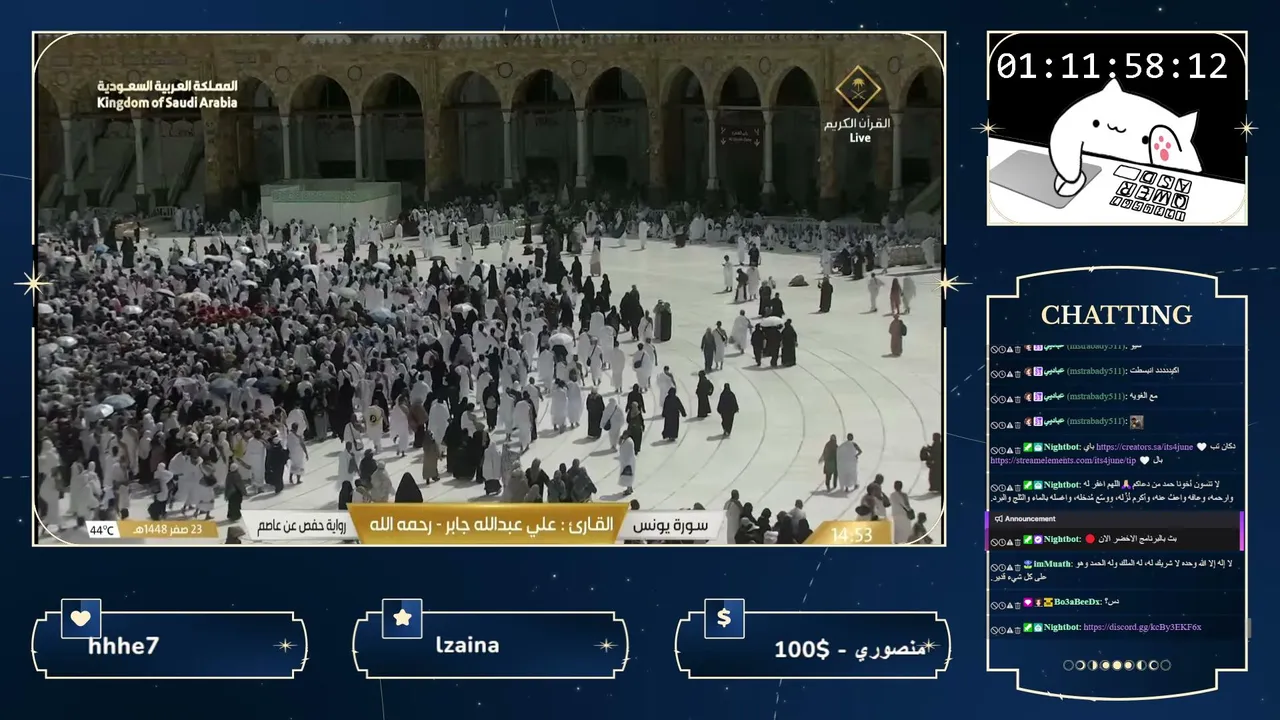Click the username imMuath in chat
This screenshot has height=720, width=1280.
(1052, 564)
